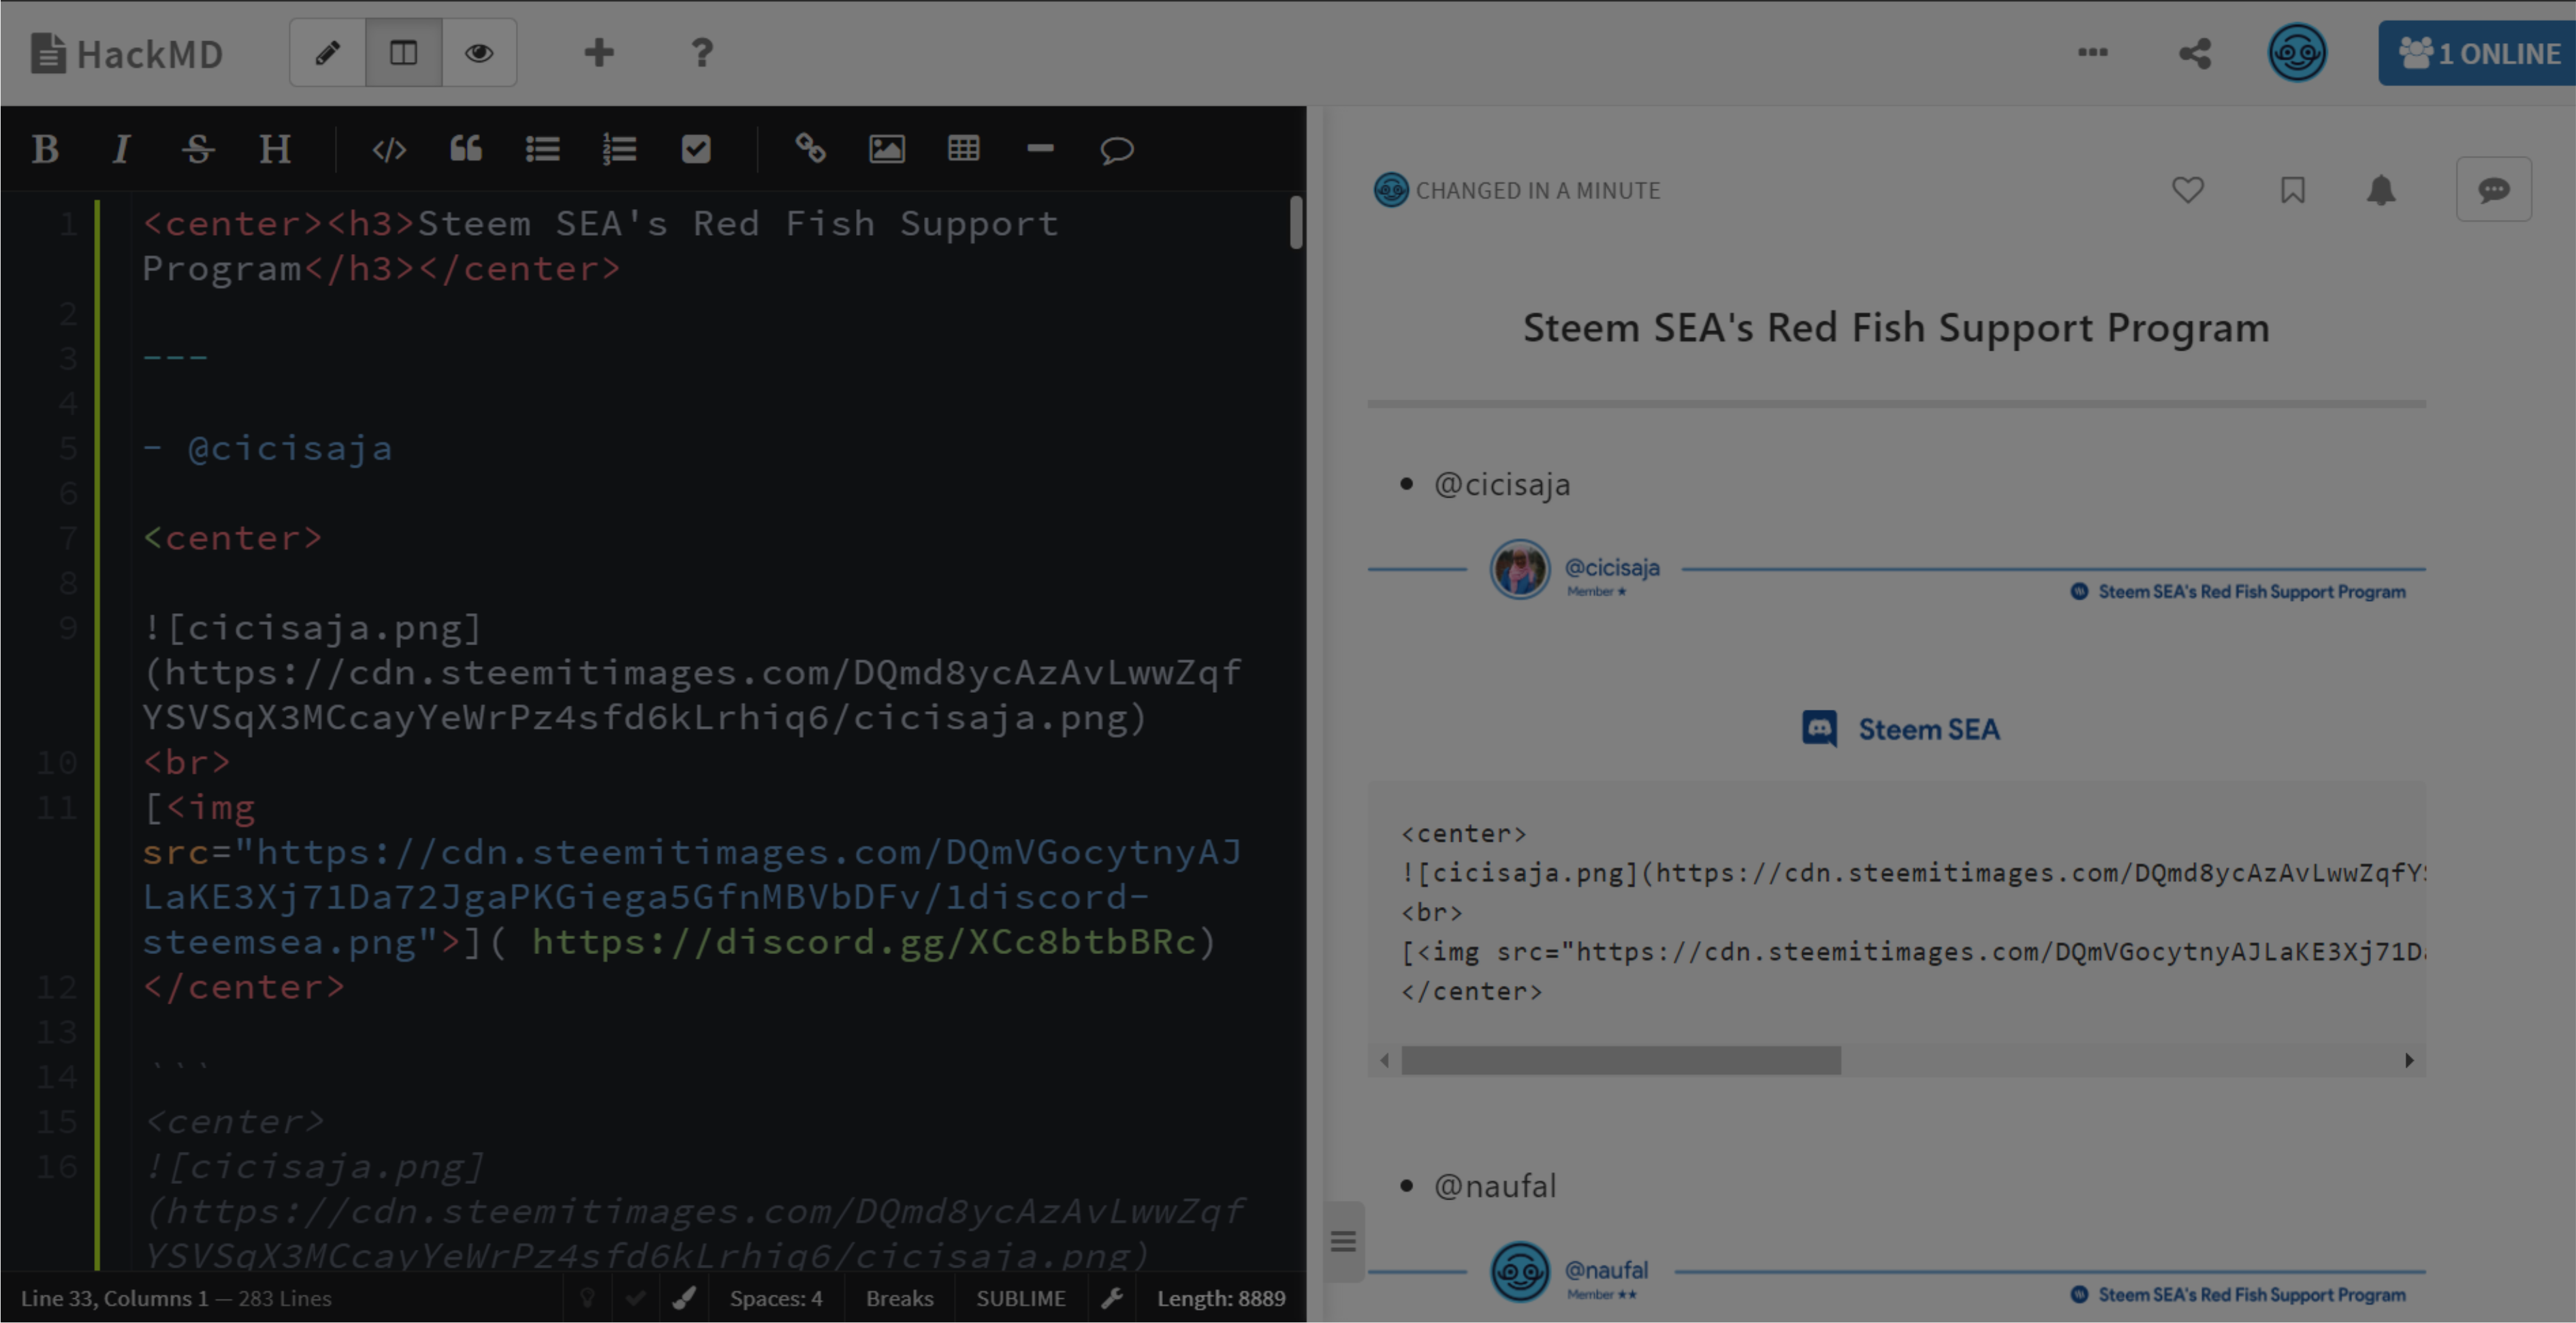Viewport: 2576px width, 1323px height.
Task: Insert an image via the toolbar
Action: 887,149
